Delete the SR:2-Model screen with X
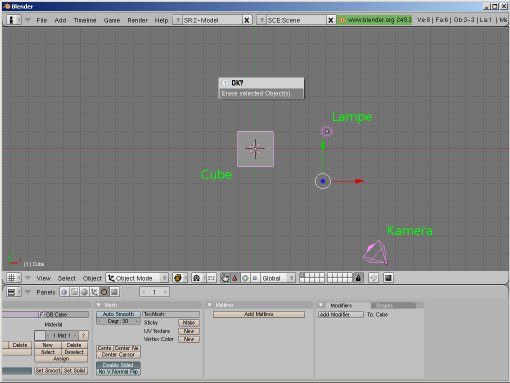This screenshot has width=510, height=383. [x=247, y=20]
